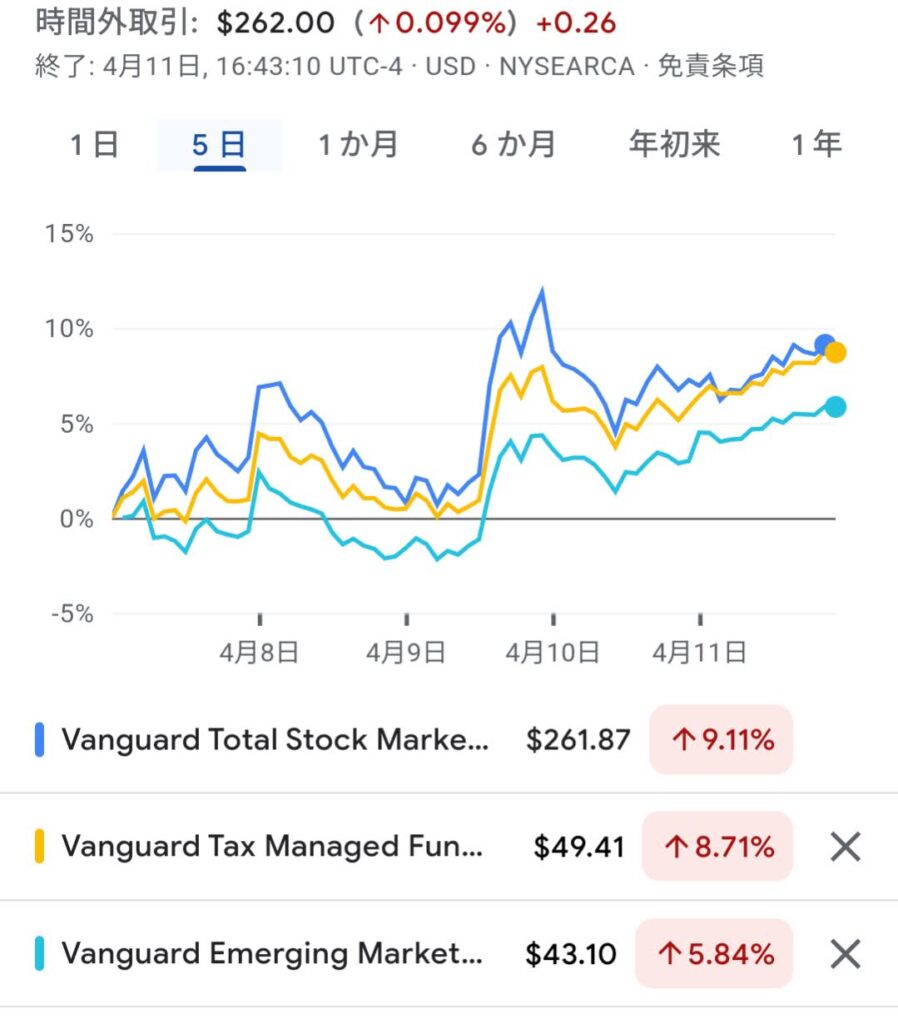Click the yellow Tax Managed Fund color marker
This screenshot has width=898, height=1024.
(x=40, y=847)
